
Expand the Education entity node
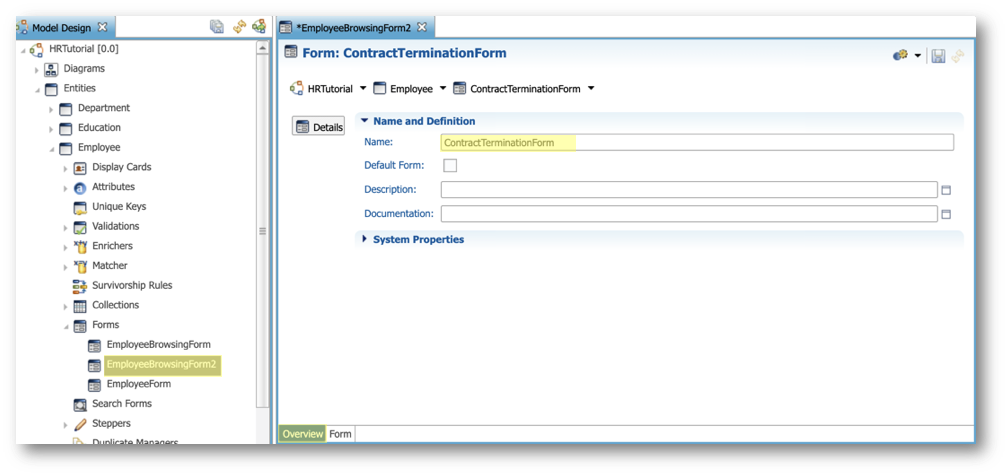(51, 129)
